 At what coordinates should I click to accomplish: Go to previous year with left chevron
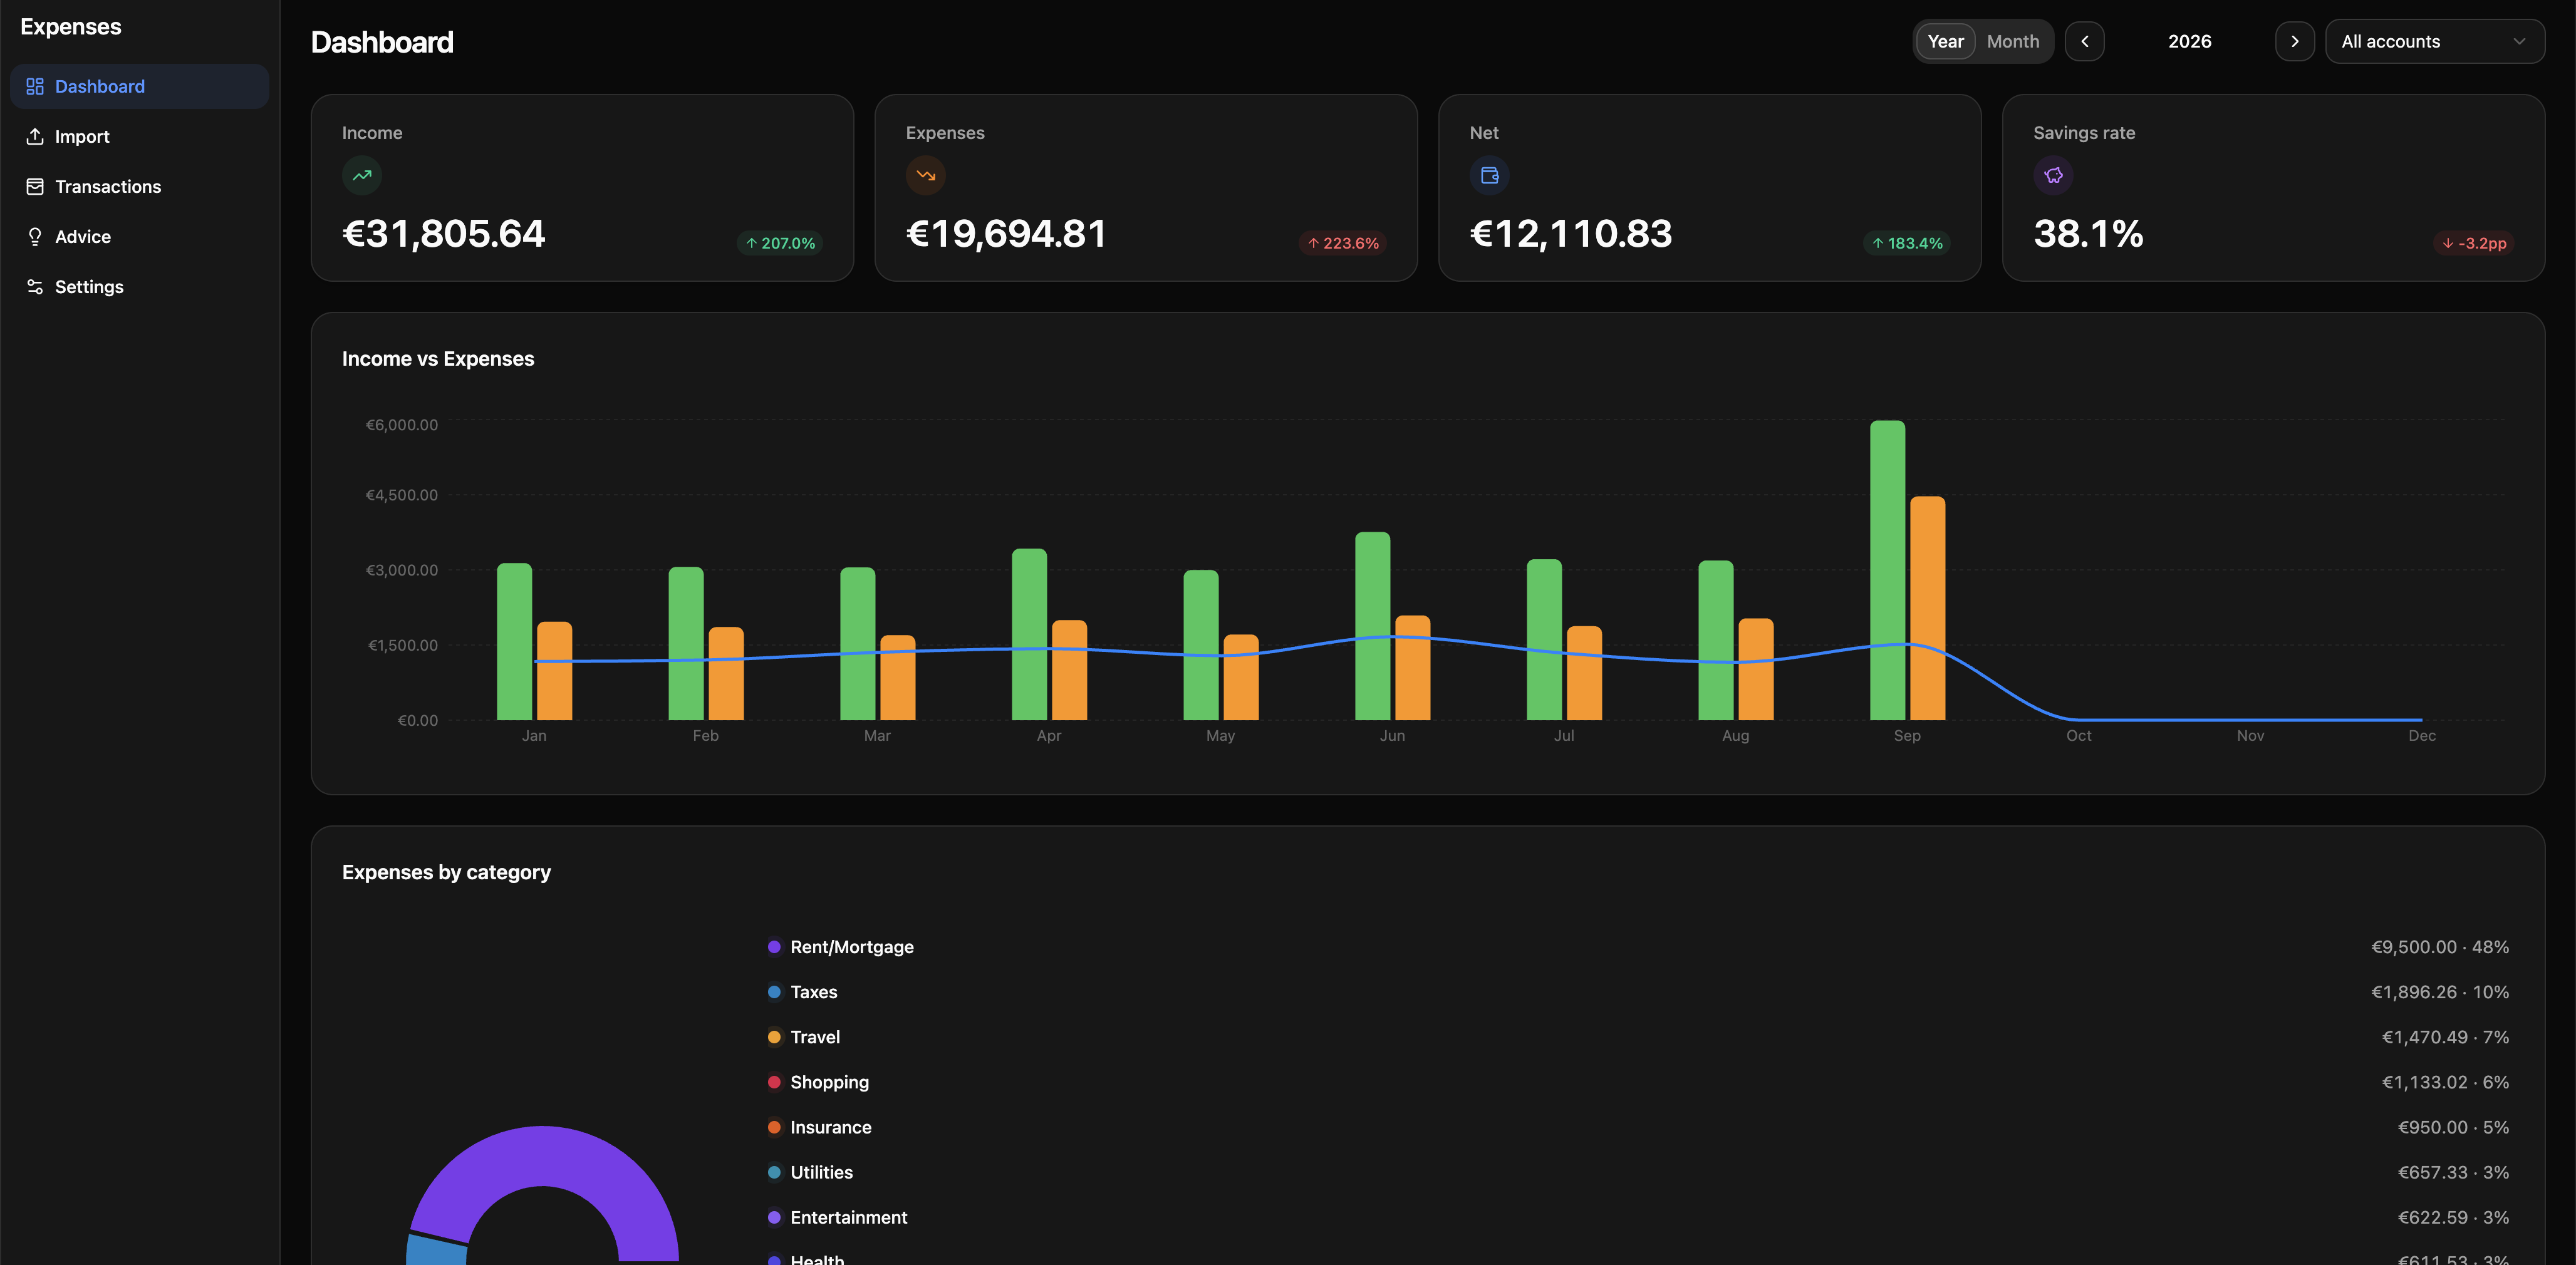click(x=2085, y=41)
